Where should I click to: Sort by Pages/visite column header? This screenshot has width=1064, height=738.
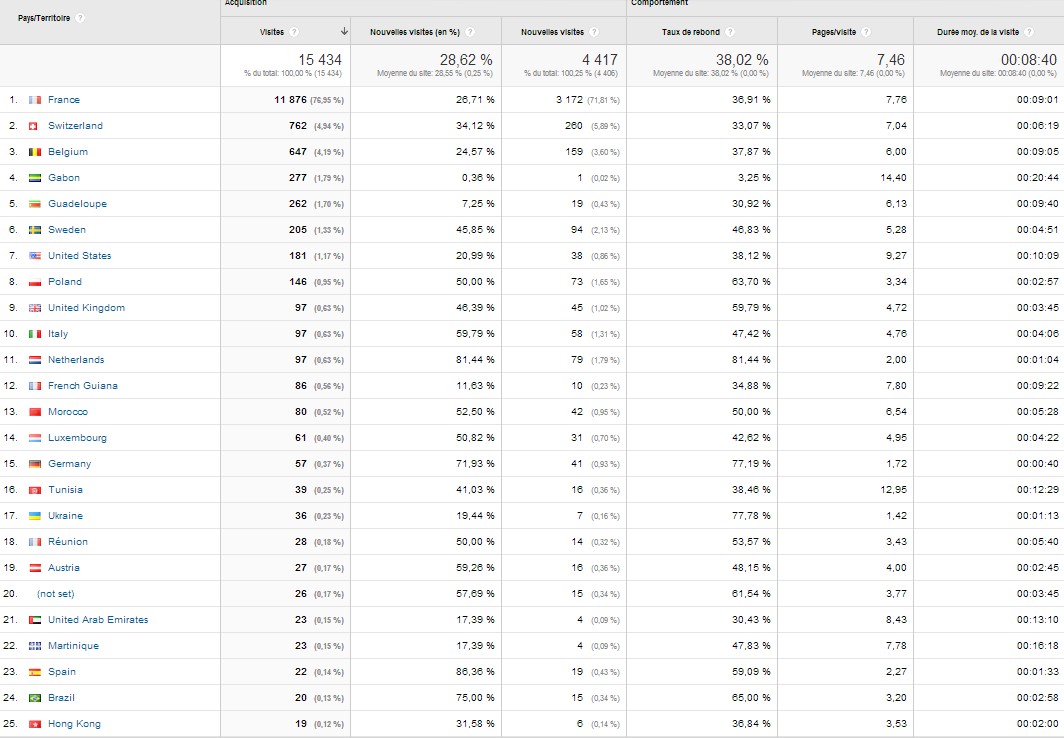pyautogui.click(x=832, y=32)
